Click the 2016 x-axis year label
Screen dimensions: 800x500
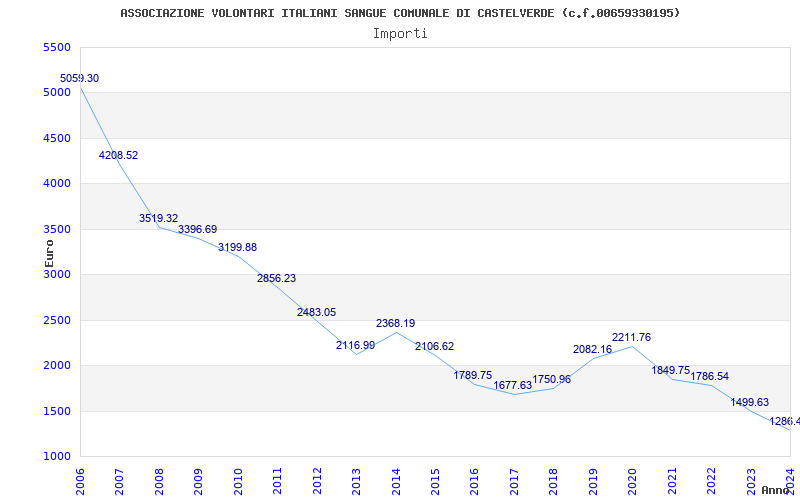tap(474, 481)
